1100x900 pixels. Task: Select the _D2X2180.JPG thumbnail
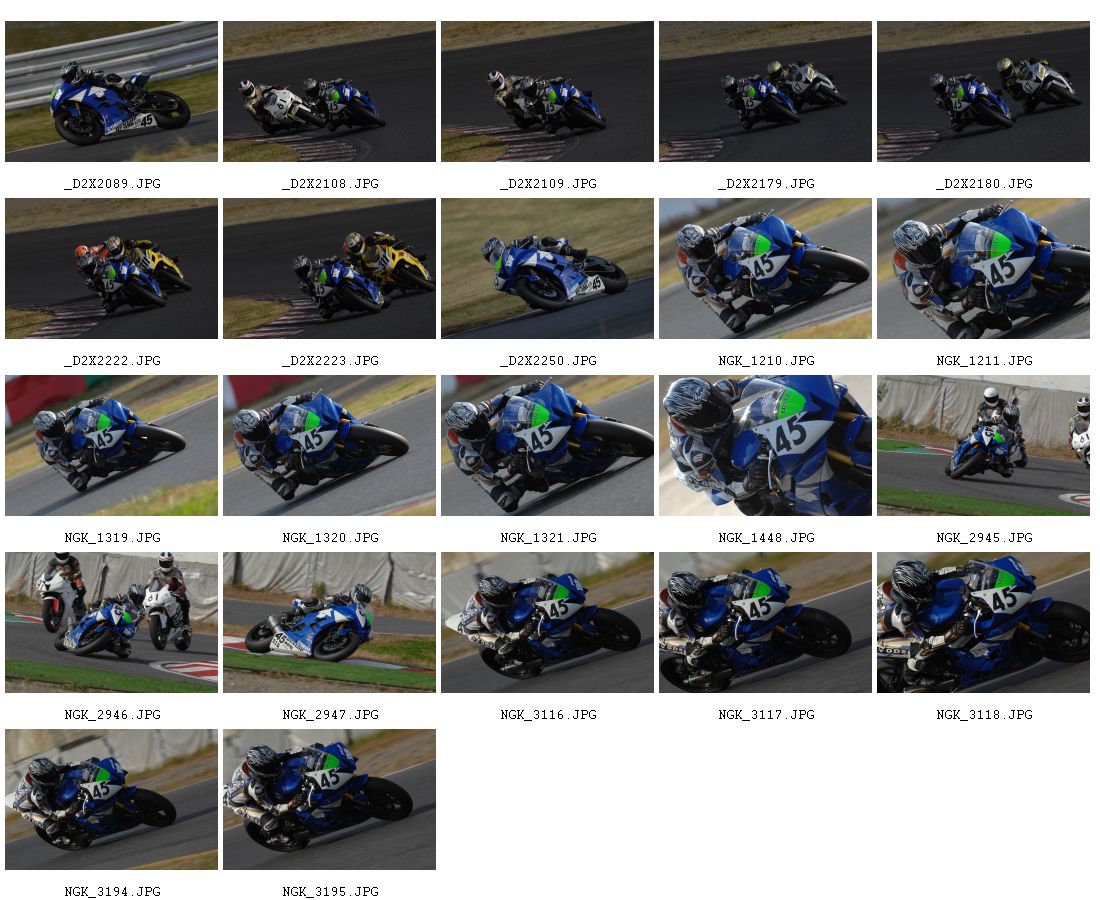[984, 91]
